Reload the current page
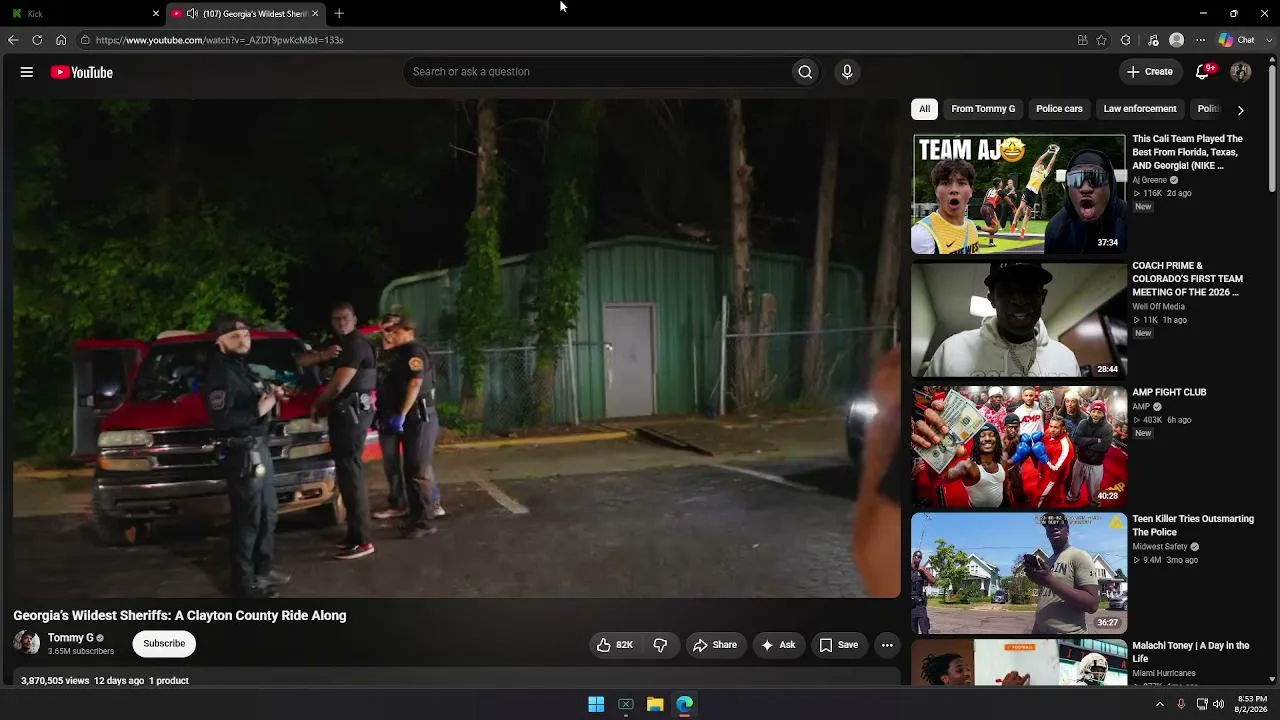Viewport: 1280px width, 720px height. pyautogui.click(x=37, y=40)
